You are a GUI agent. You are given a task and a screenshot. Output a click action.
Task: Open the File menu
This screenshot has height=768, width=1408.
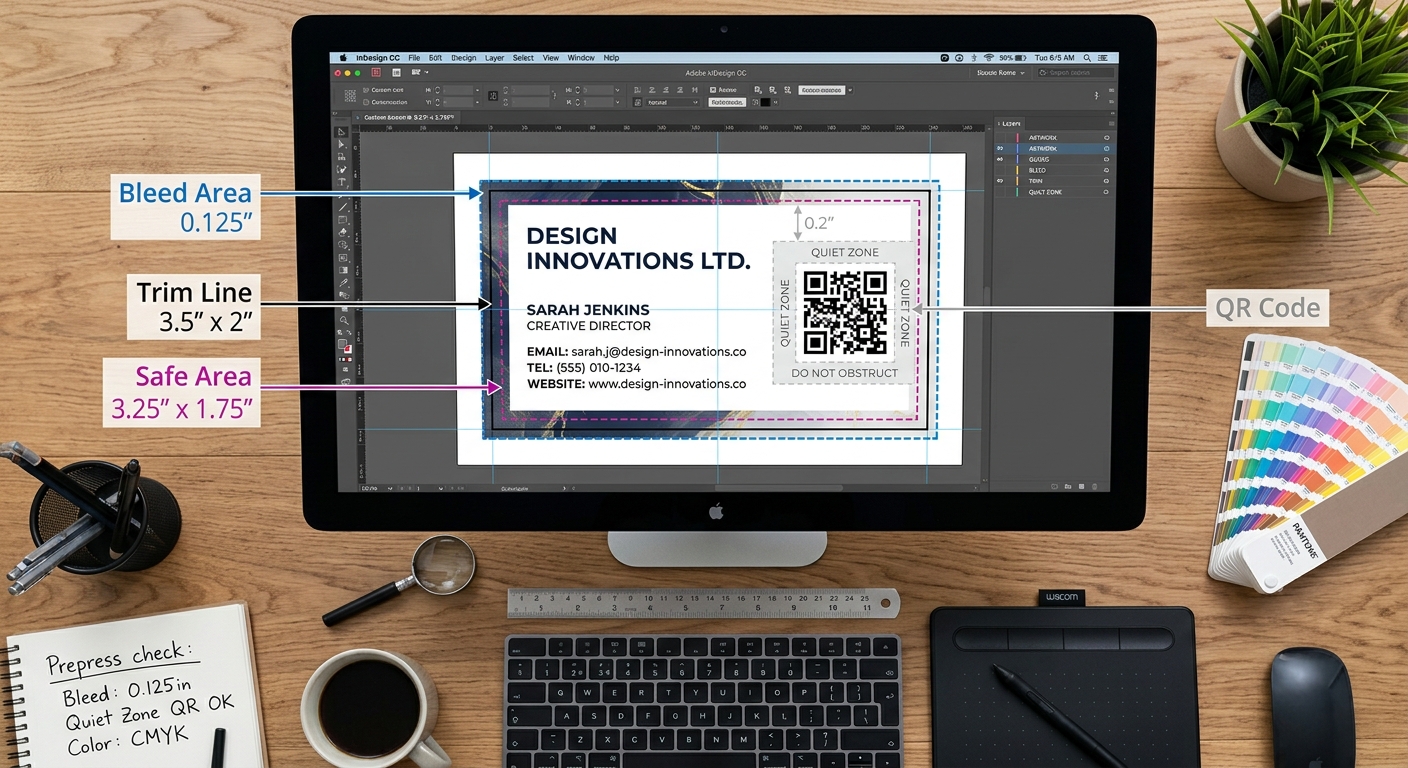(414, 58)
